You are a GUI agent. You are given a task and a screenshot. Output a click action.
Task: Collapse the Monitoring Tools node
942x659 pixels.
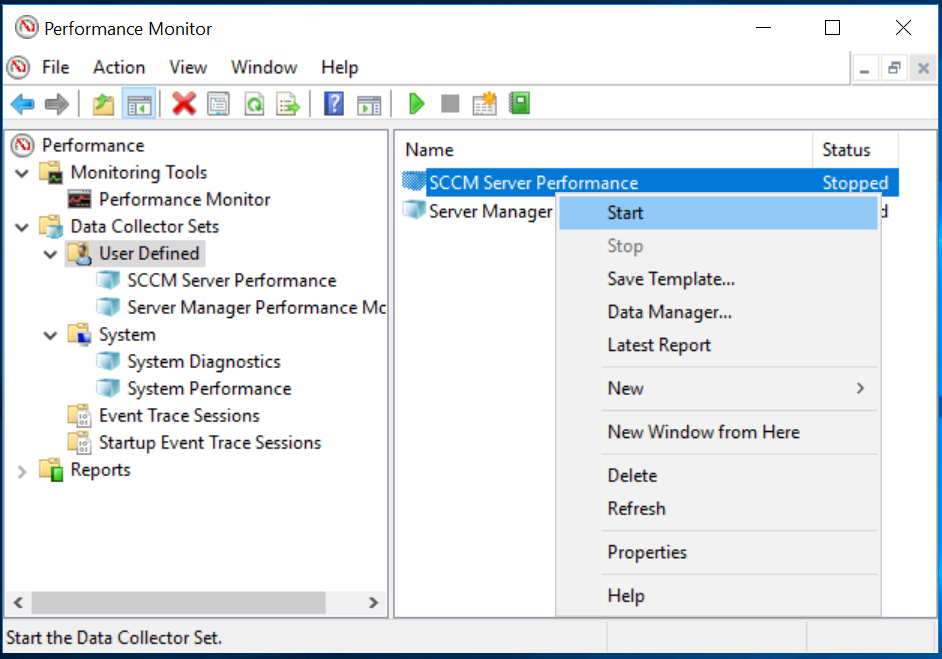22,174
